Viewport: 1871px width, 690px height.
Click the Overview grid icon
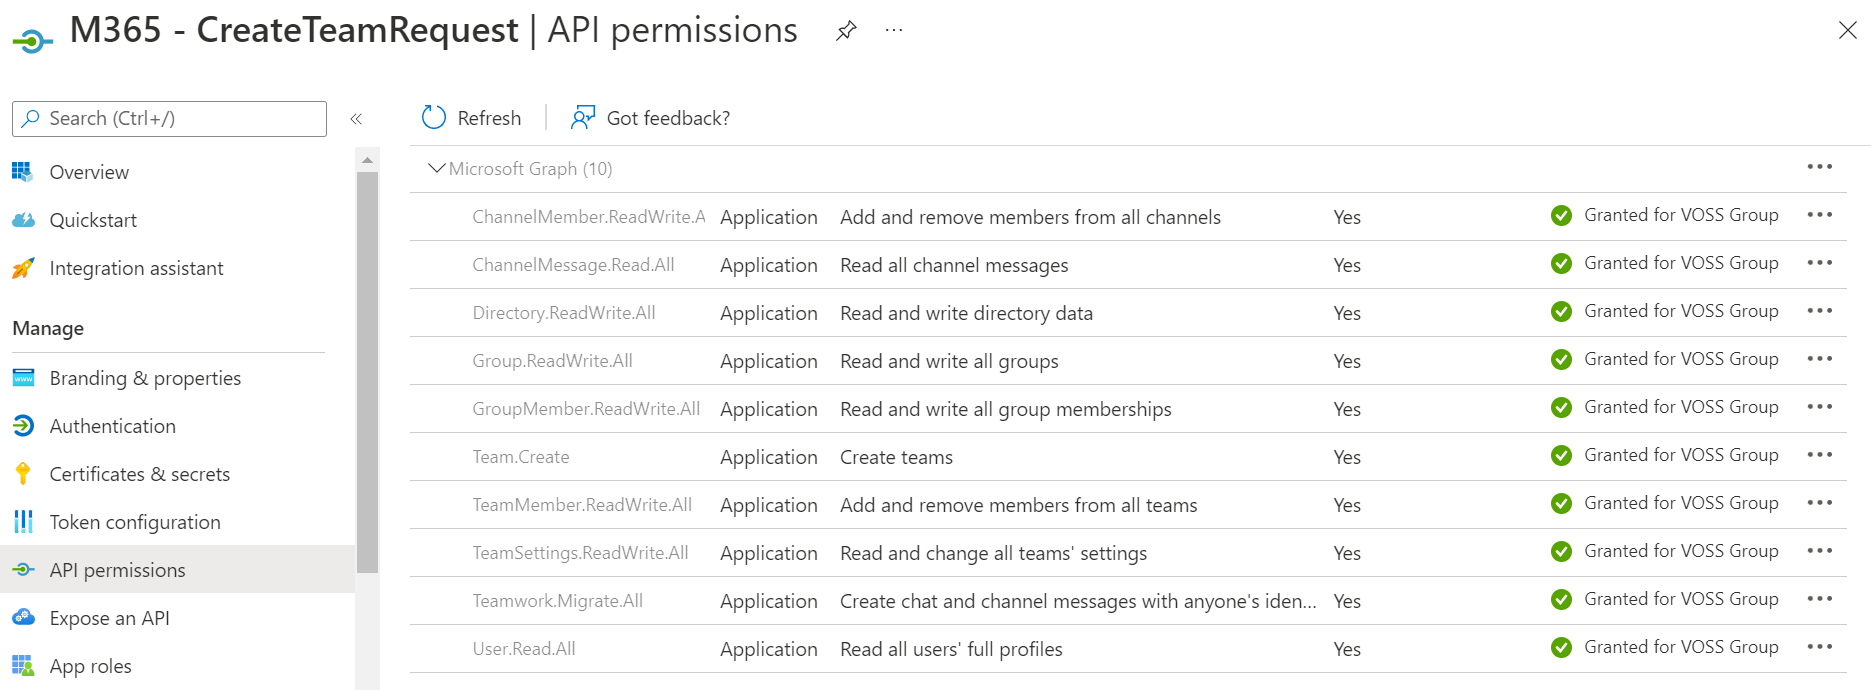pyautogui.click(x=22, y=172)
